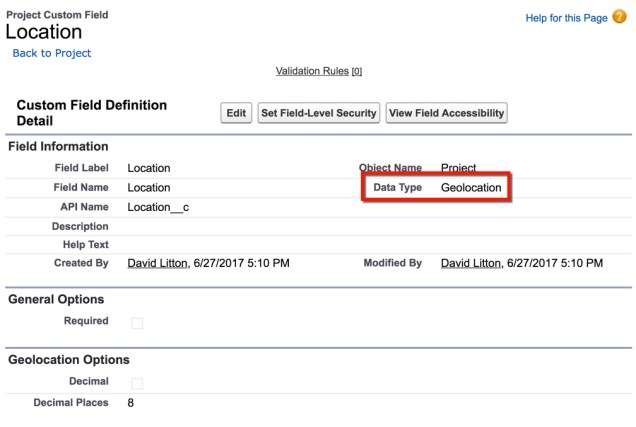Click the Geolocation data type value

(x=470, y=187)
